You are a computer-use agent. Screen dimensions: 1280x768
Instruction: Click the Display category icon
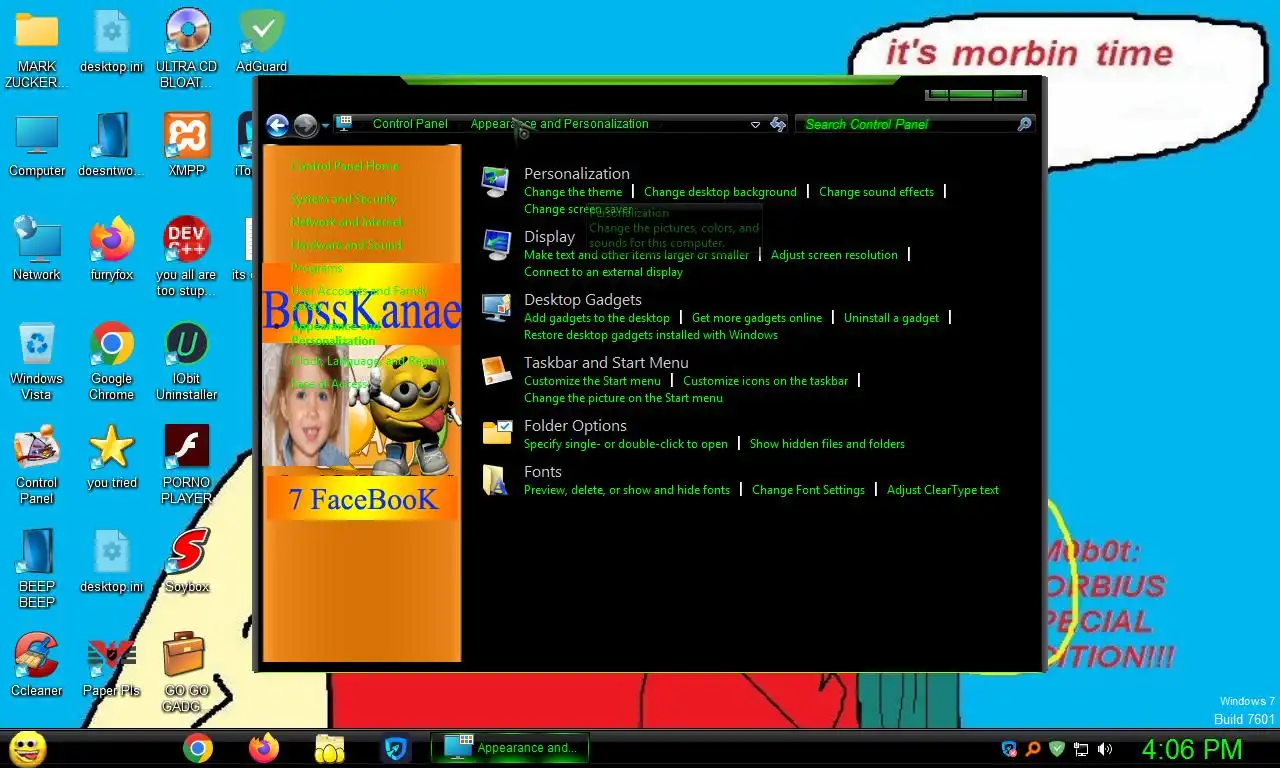coord(496,244)
